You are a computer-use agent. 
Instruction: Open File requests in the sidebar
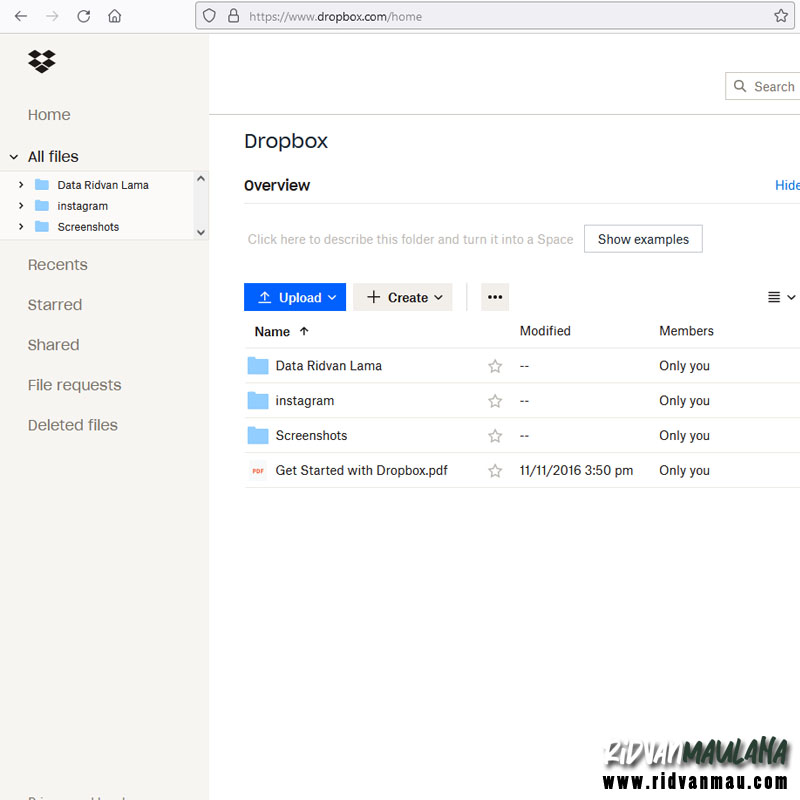(x=74, y=385)
